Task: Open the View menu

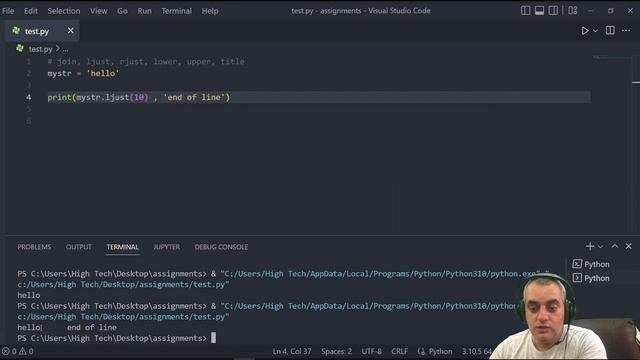Action: (x=98, y=11)
